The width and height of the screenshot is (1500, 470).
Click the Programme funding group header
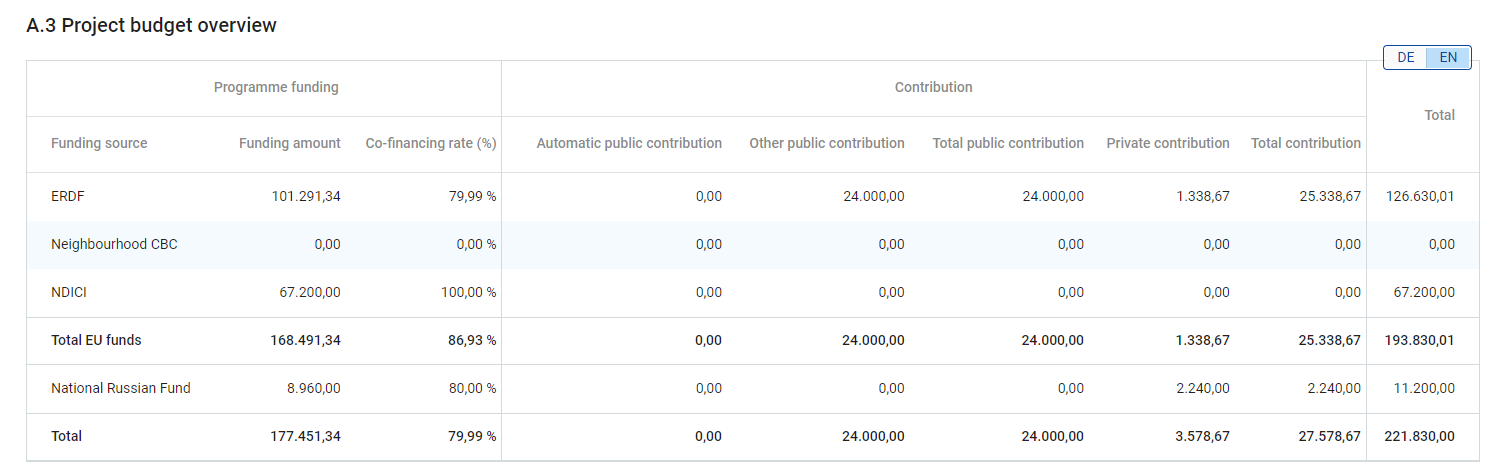pos(276,88)
